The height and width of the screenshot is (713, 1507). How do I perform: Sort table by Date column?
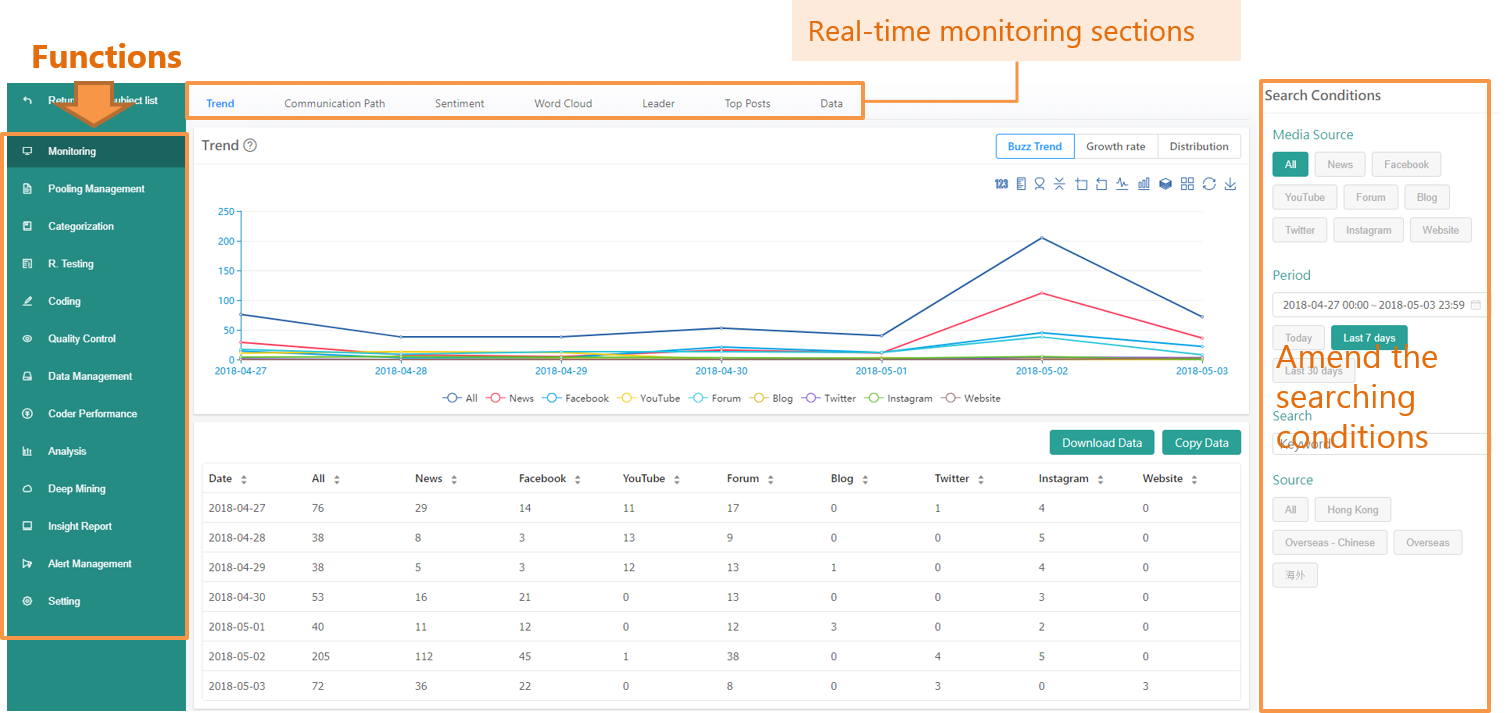[244, 480]
